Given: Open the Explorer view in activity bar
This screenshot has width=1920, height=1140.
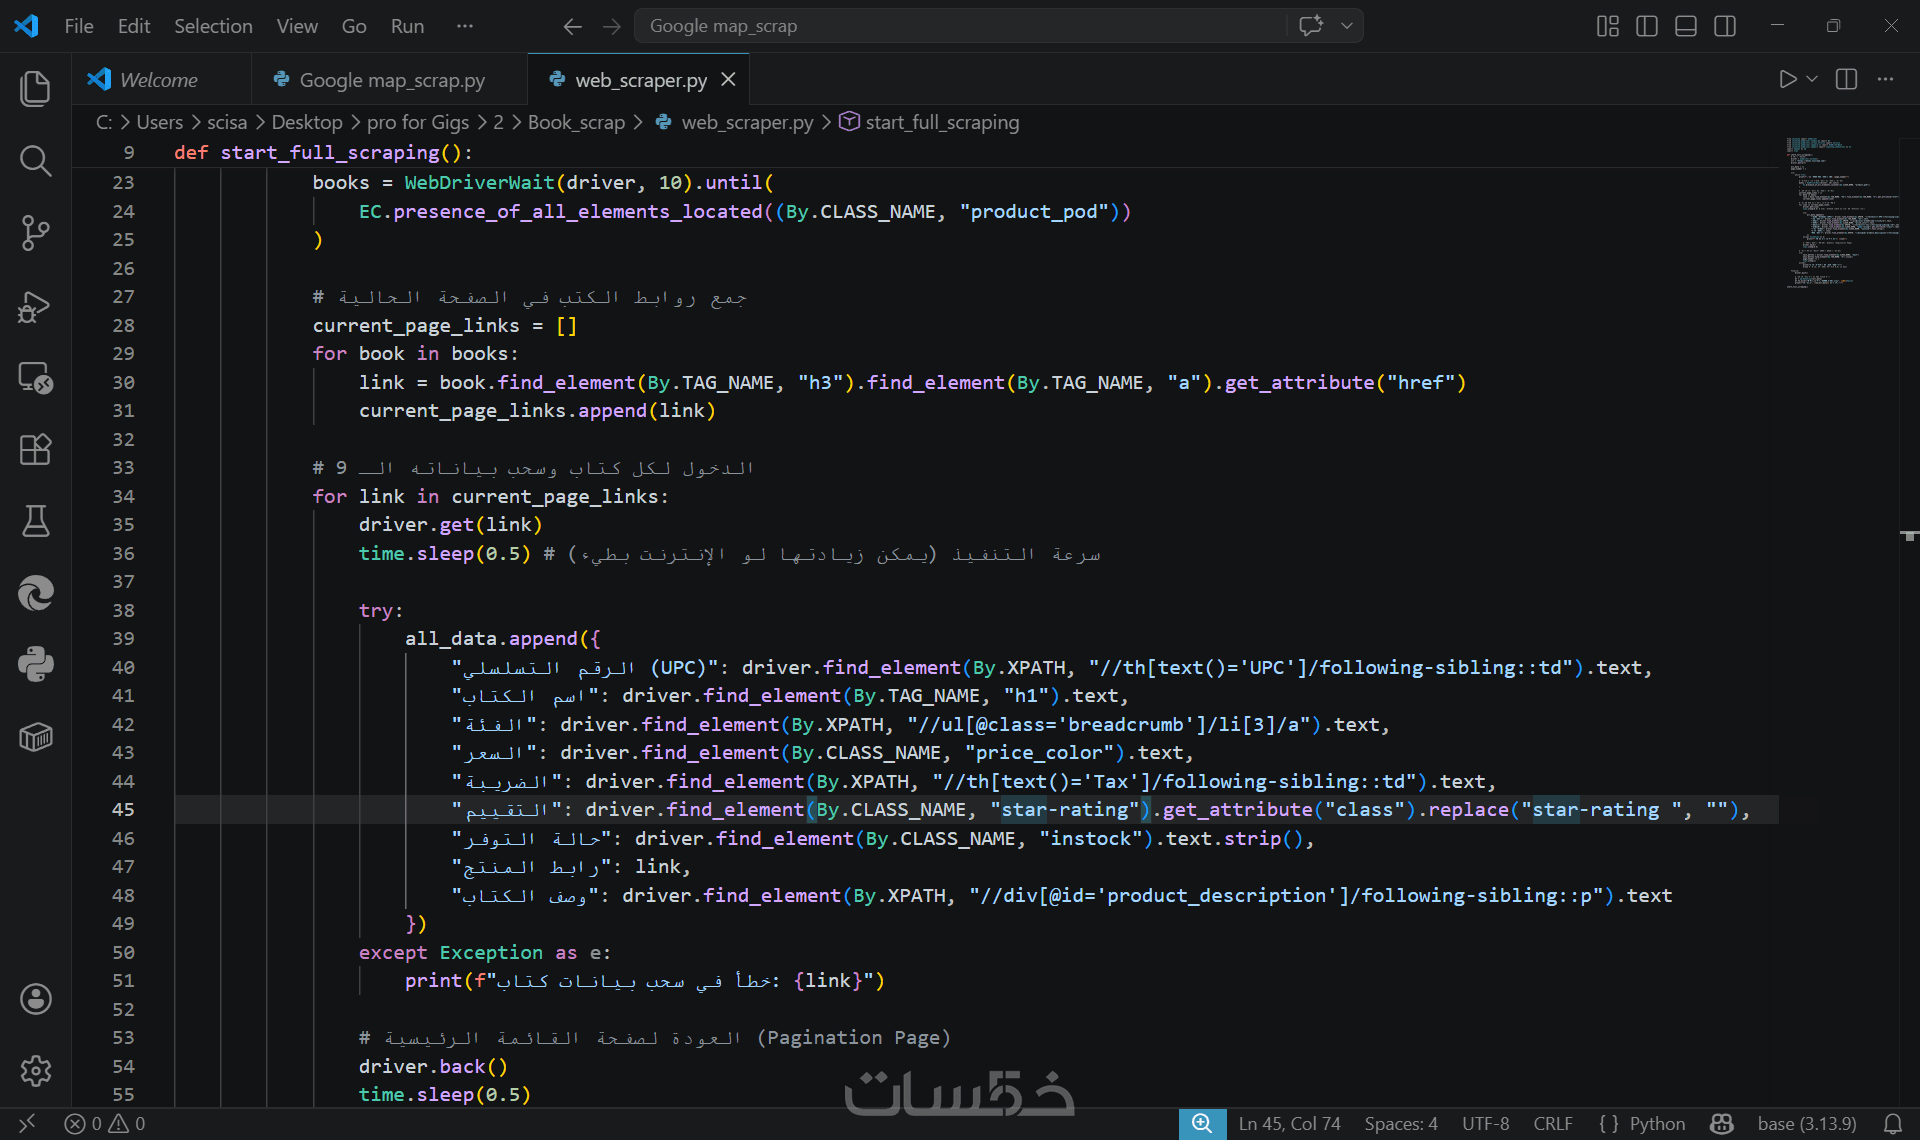Looking at the screenshot, I should pos(35,89).
